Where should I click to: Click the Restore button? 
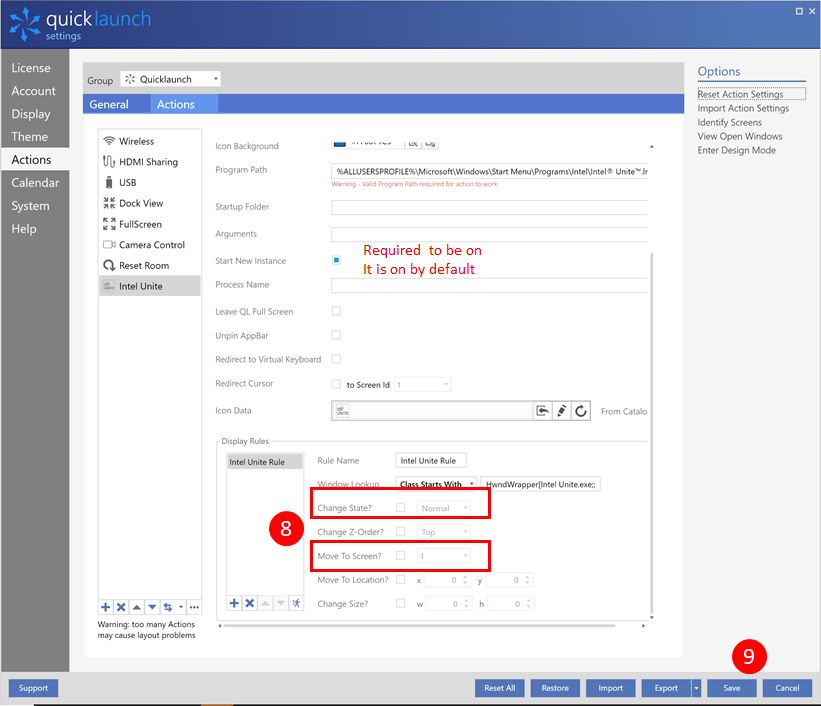(555, 688)
